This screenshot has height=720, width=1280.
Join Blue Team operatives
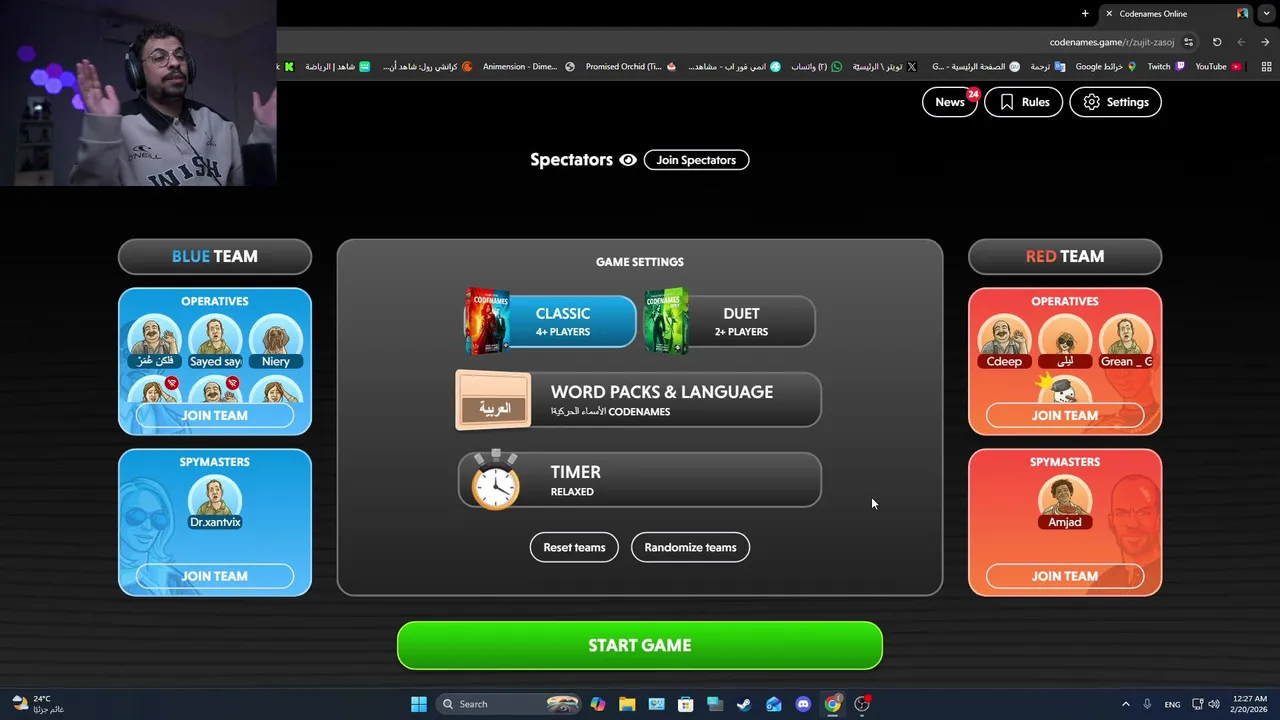[x=215, y=415]
